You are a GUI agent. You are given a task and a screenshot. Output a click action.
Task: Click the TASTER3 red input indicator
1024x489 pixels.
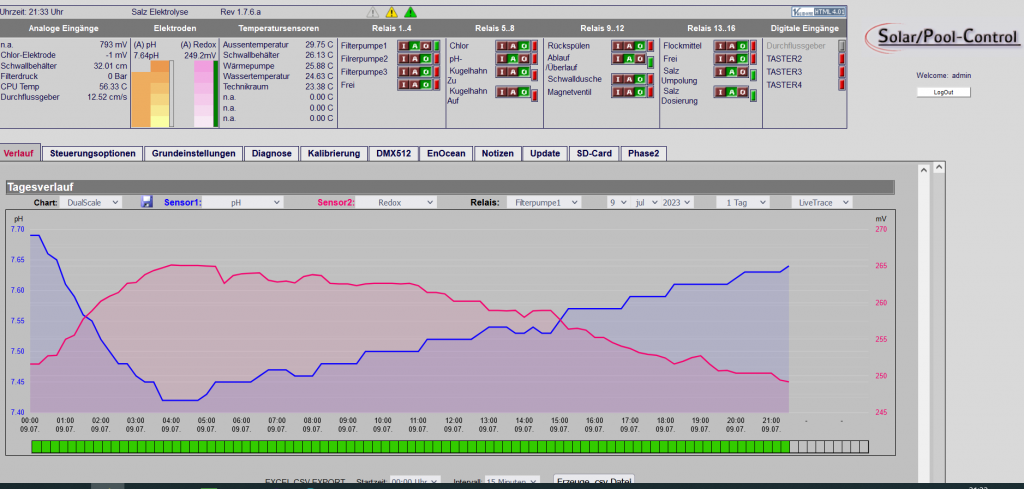842,72
